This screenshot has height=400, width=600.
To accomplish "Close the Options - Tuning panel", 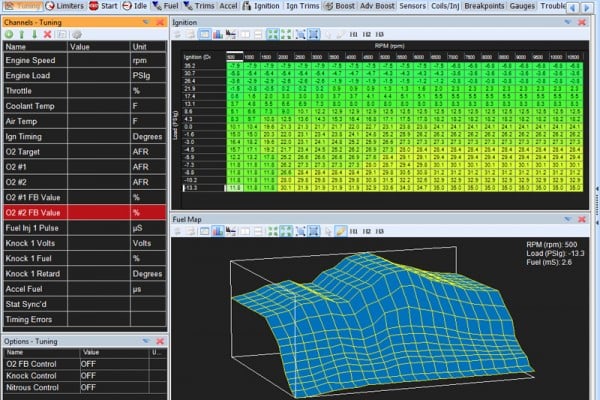I will pos(160,341).
